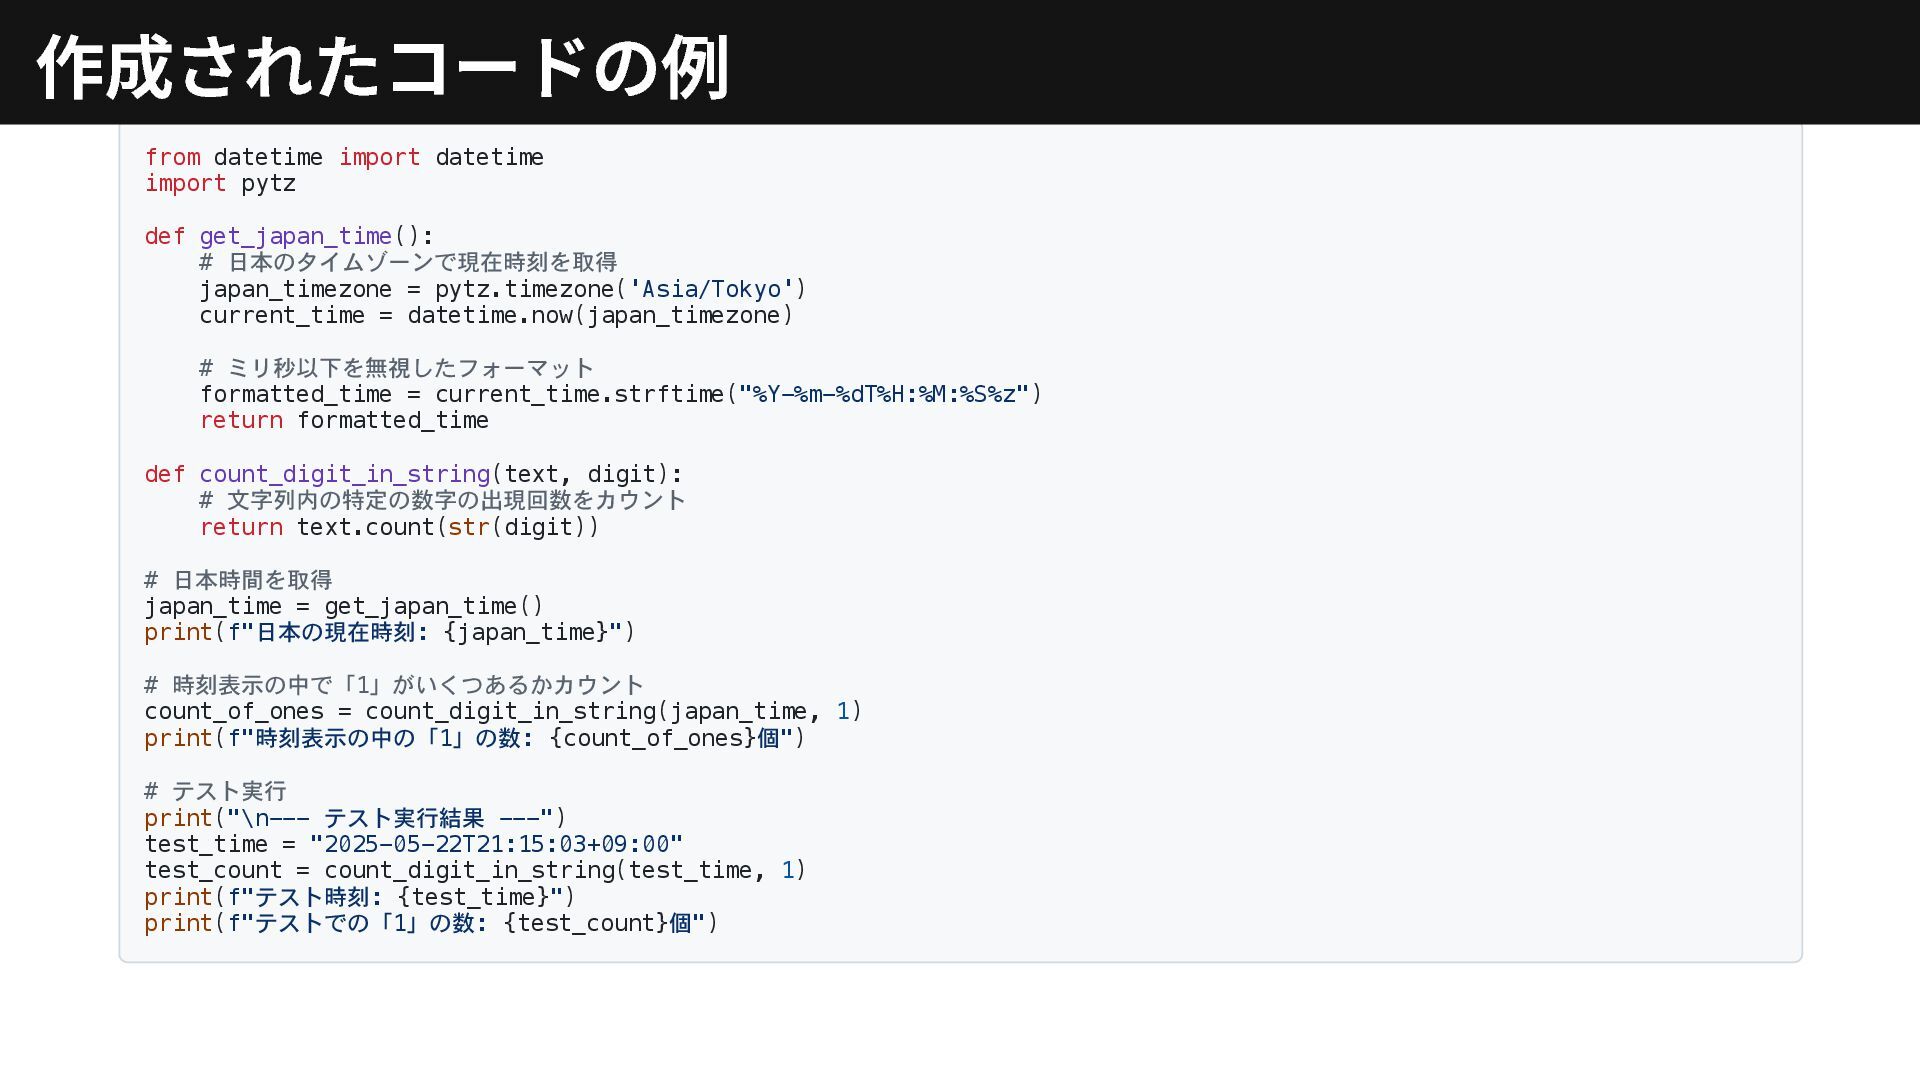Click the comment '# ミリ秒以下を無視したフォーマット'

[x=397, y=368]
